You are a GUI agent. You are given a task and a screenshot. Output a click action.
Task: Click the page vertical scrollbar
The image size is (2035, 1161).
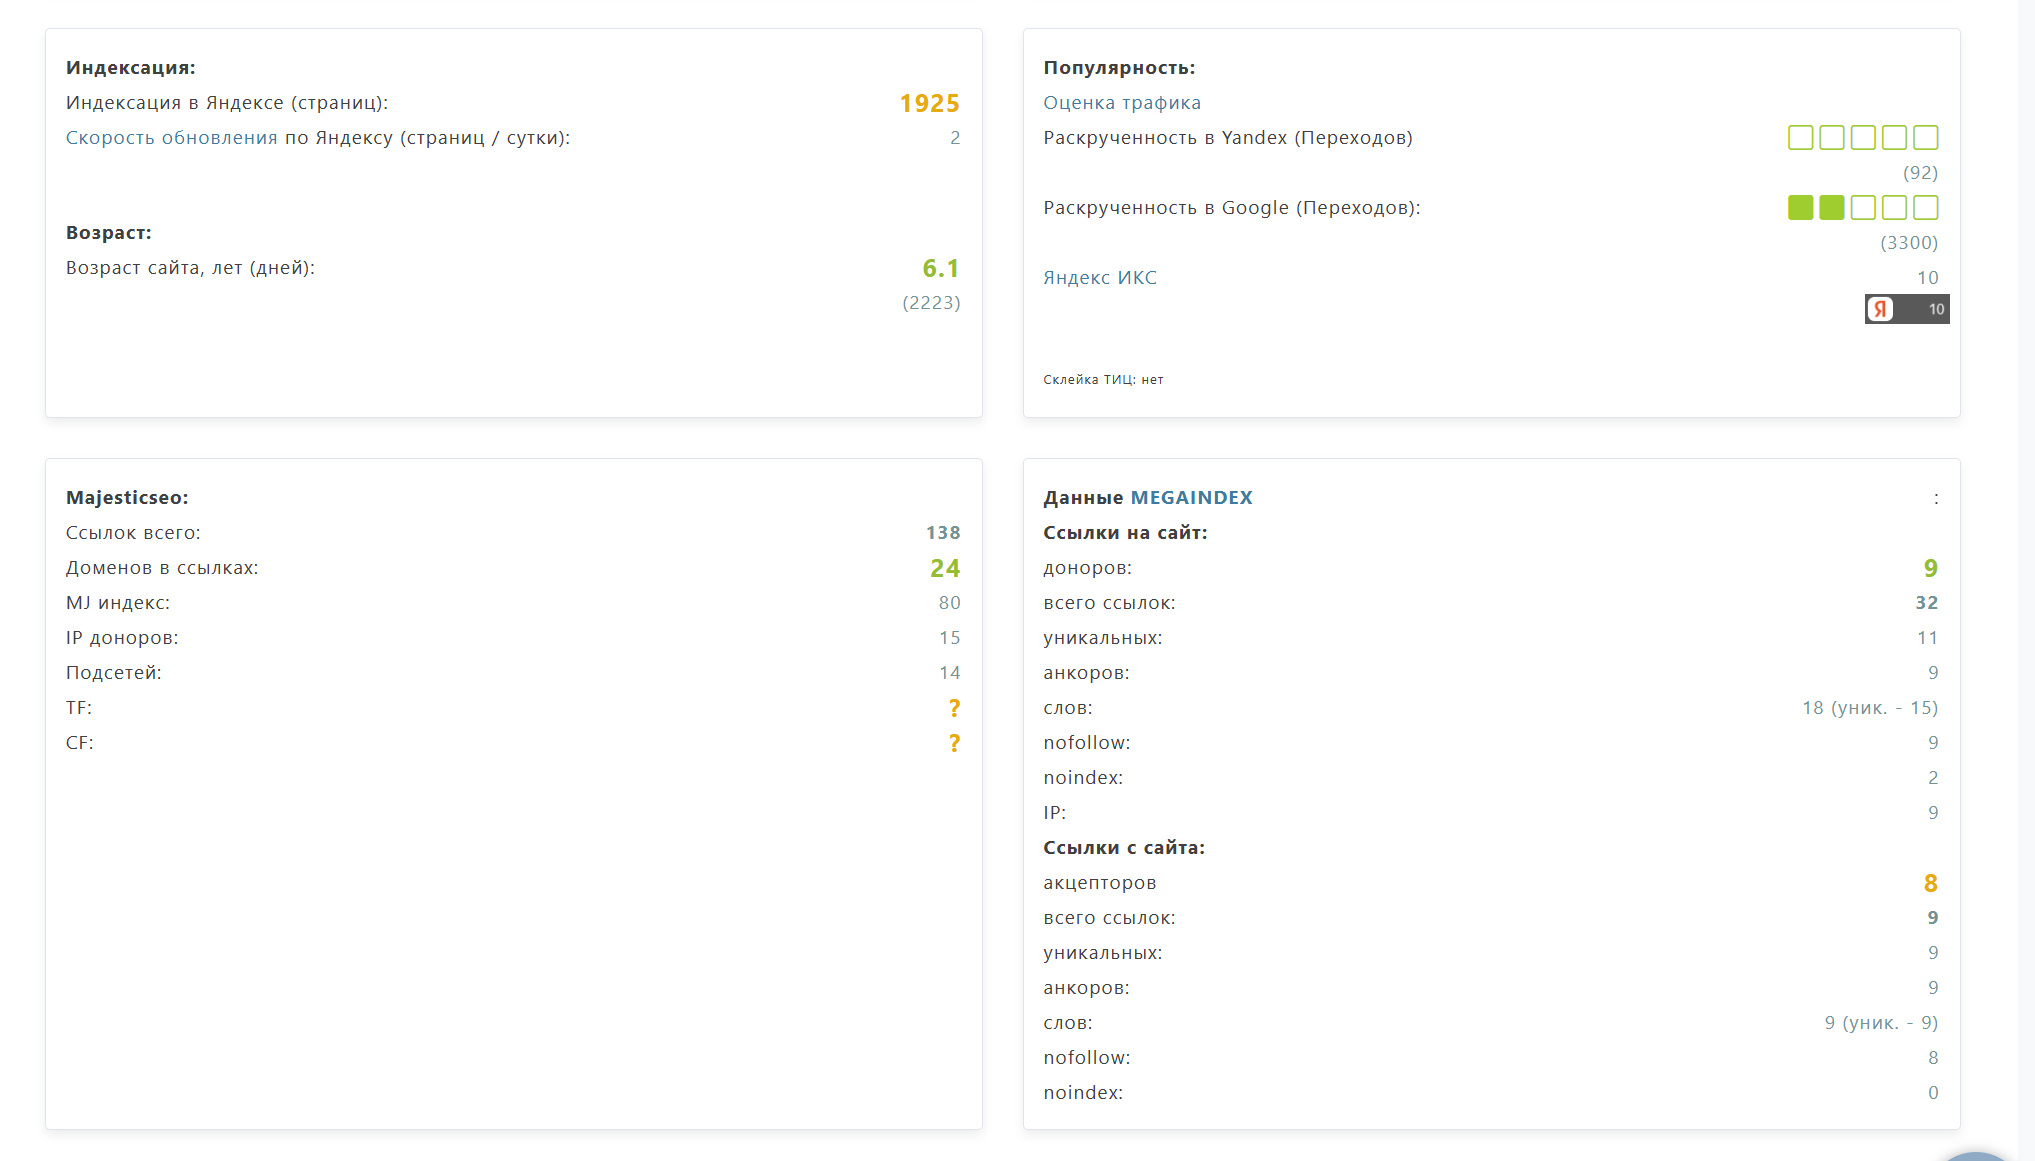pos(2026,580)
